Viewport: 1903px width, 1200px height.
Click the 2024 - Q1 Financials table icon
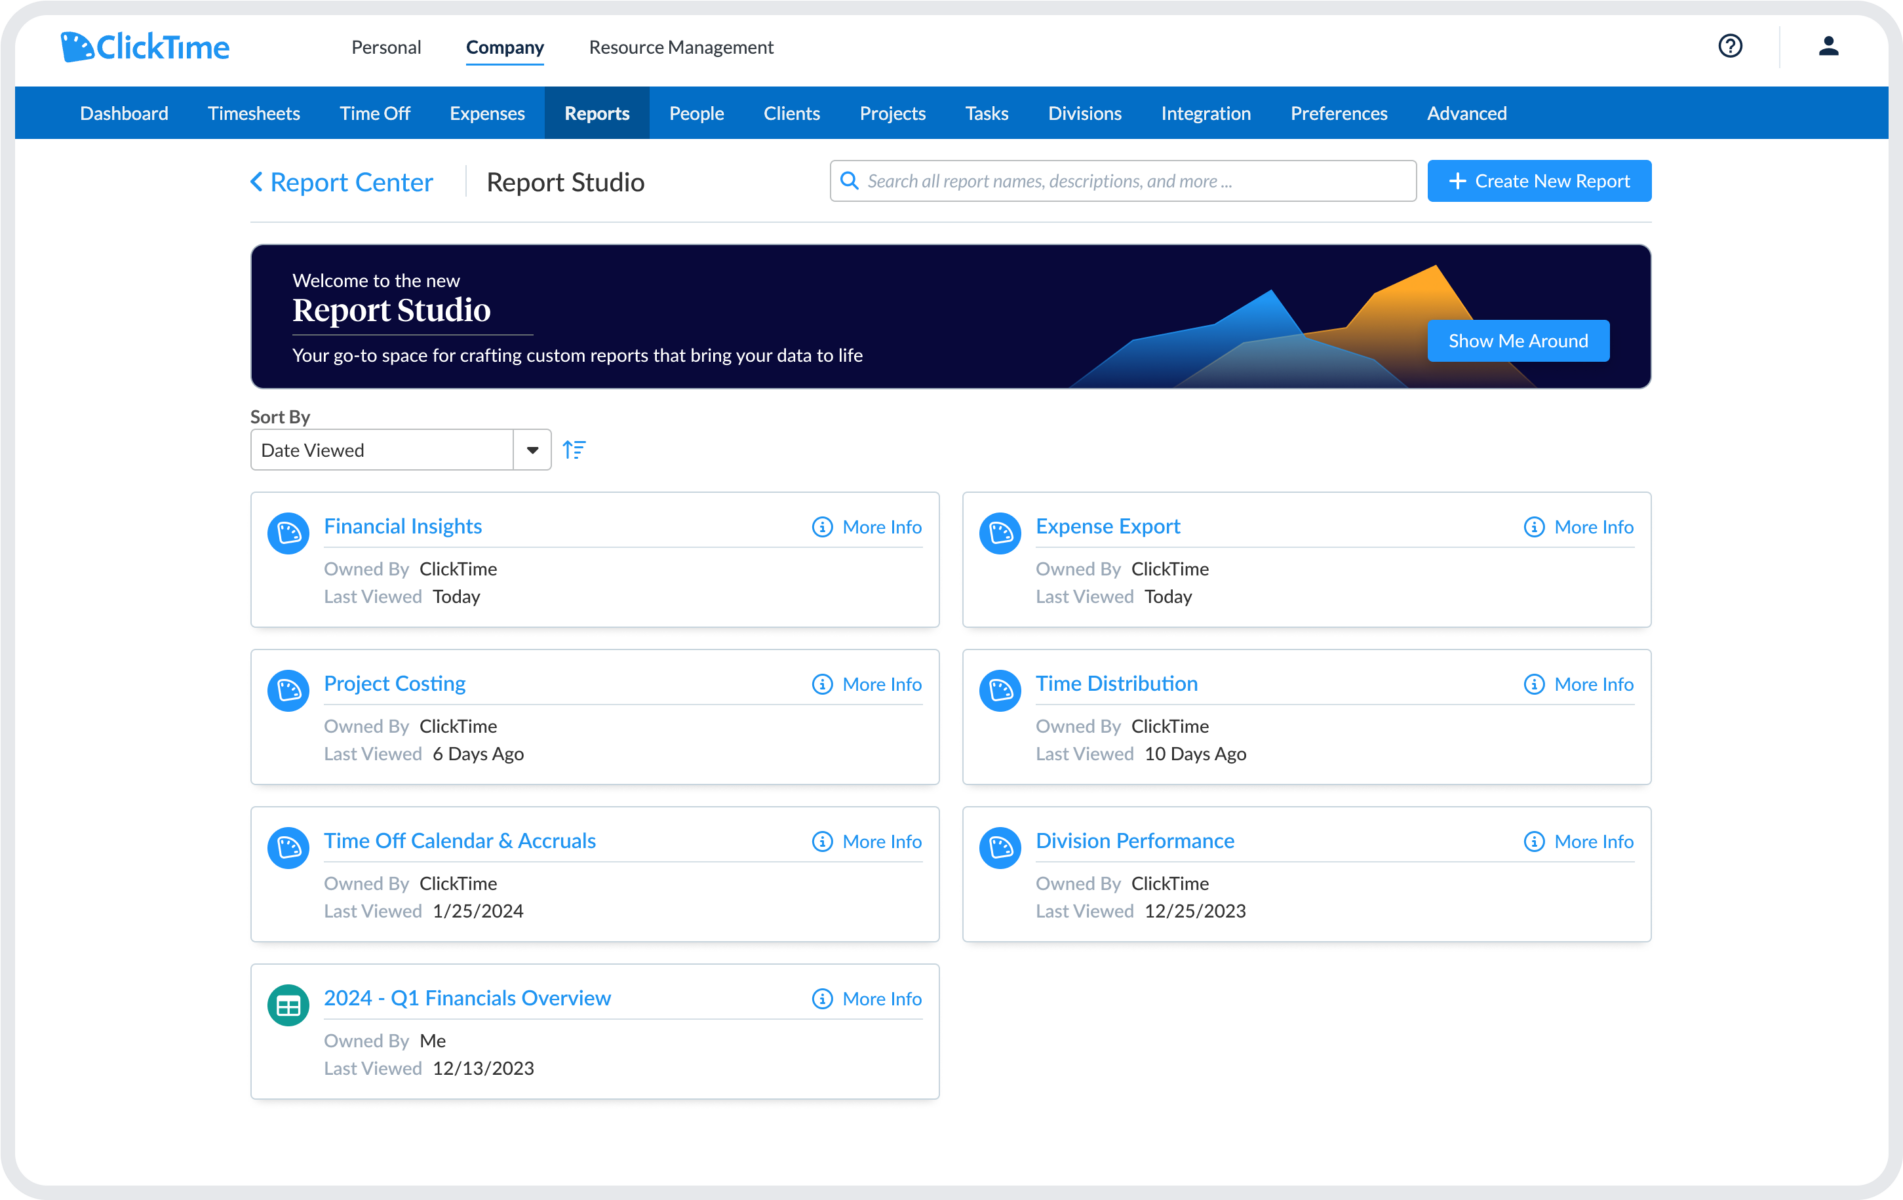click(x=288, y=1005)
